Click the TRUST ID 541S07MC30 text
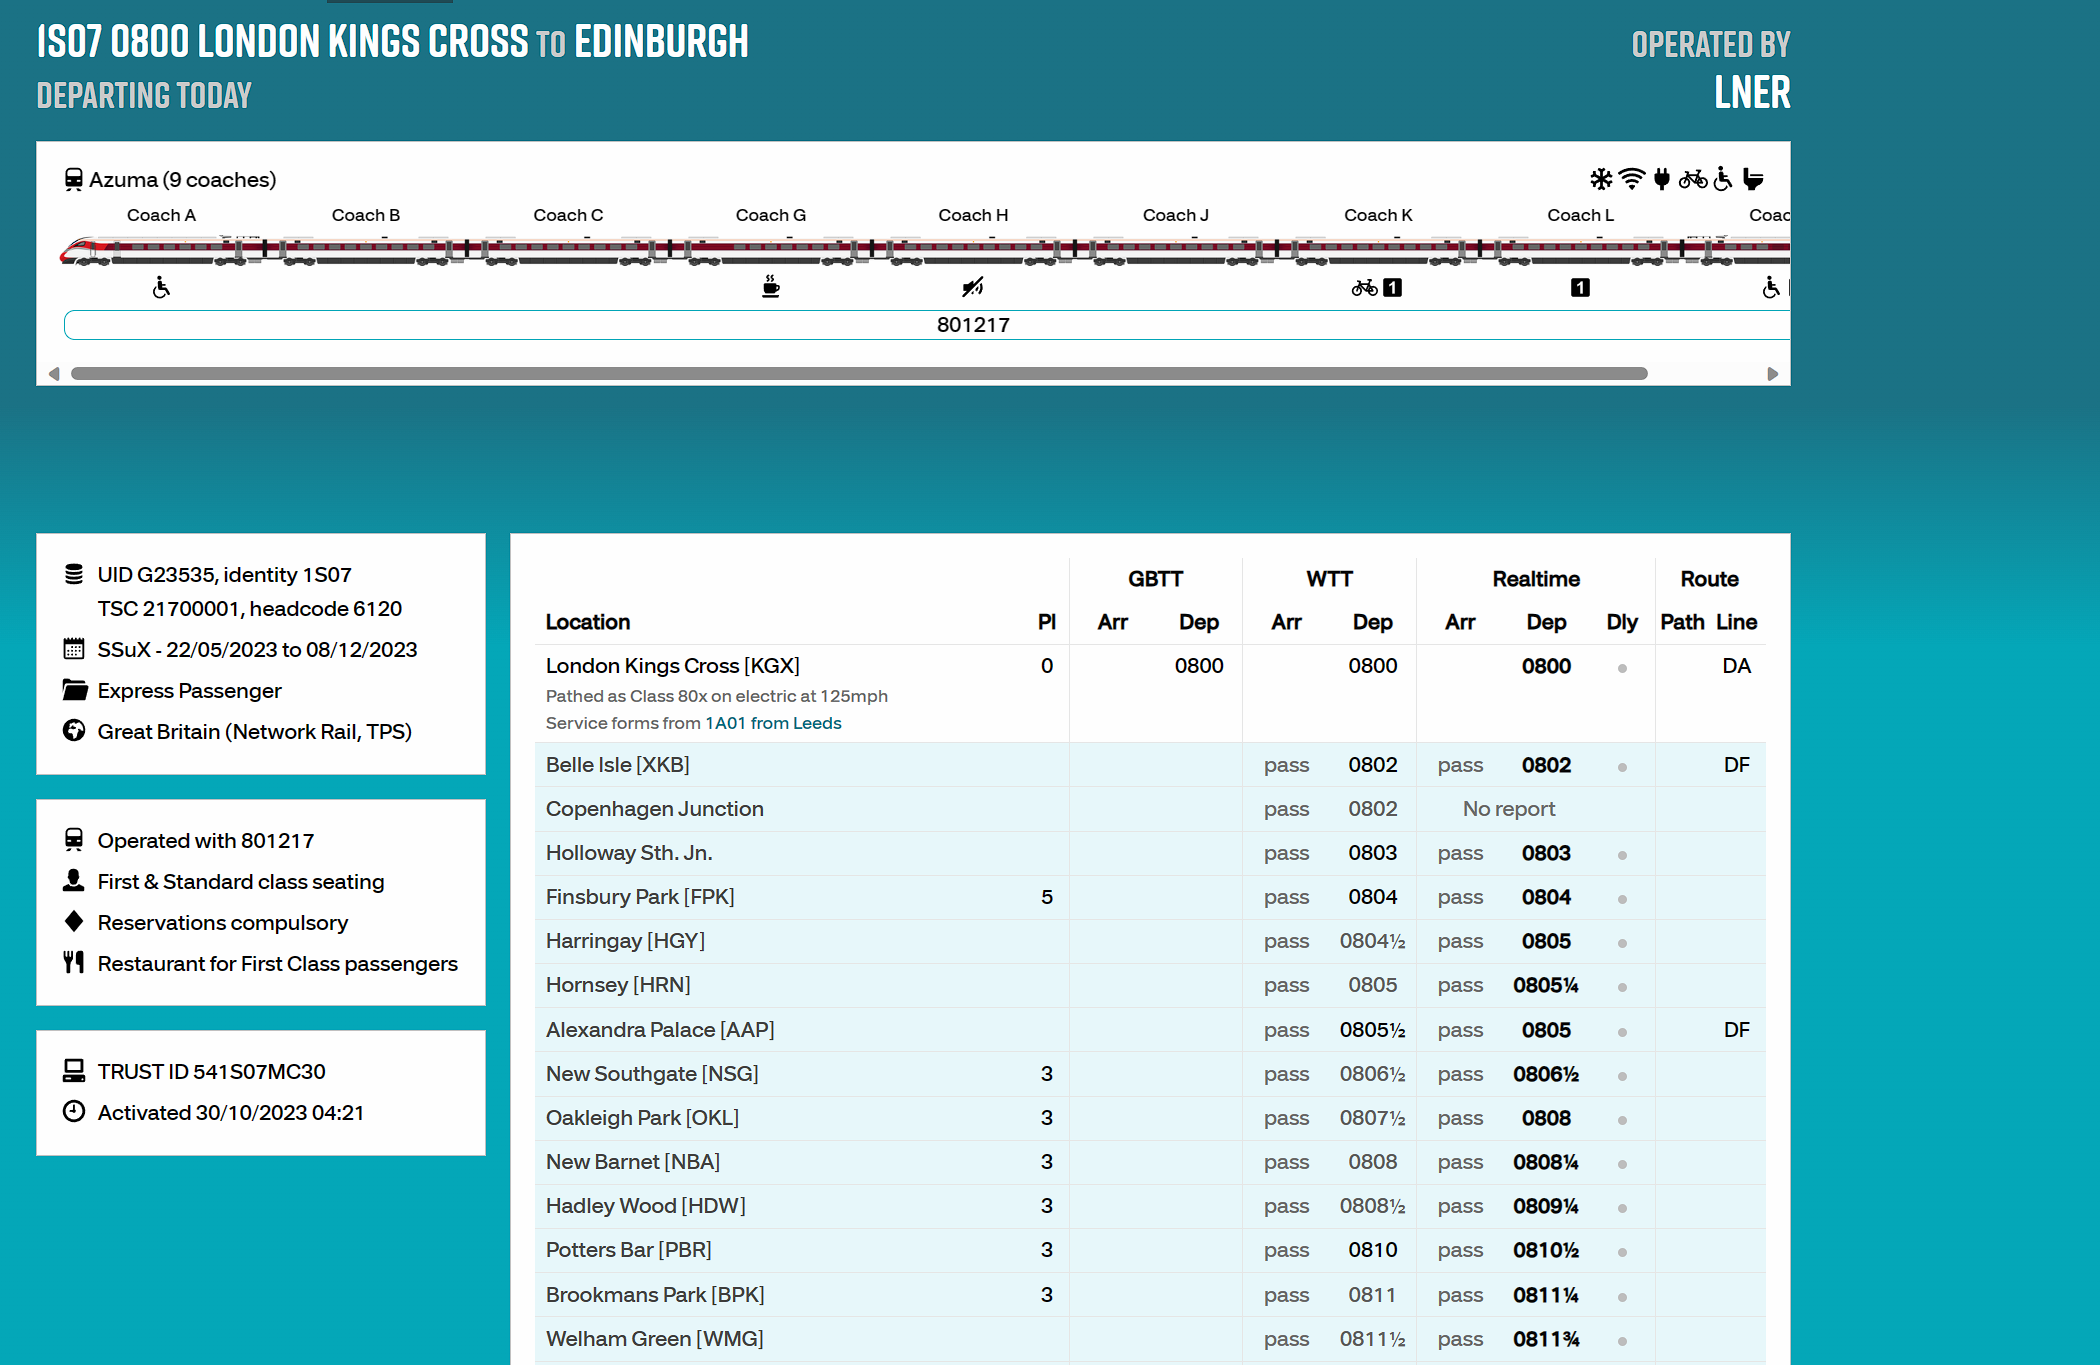The width and height of the screenshot is (2100, 1365). [x=211, y=1072]
